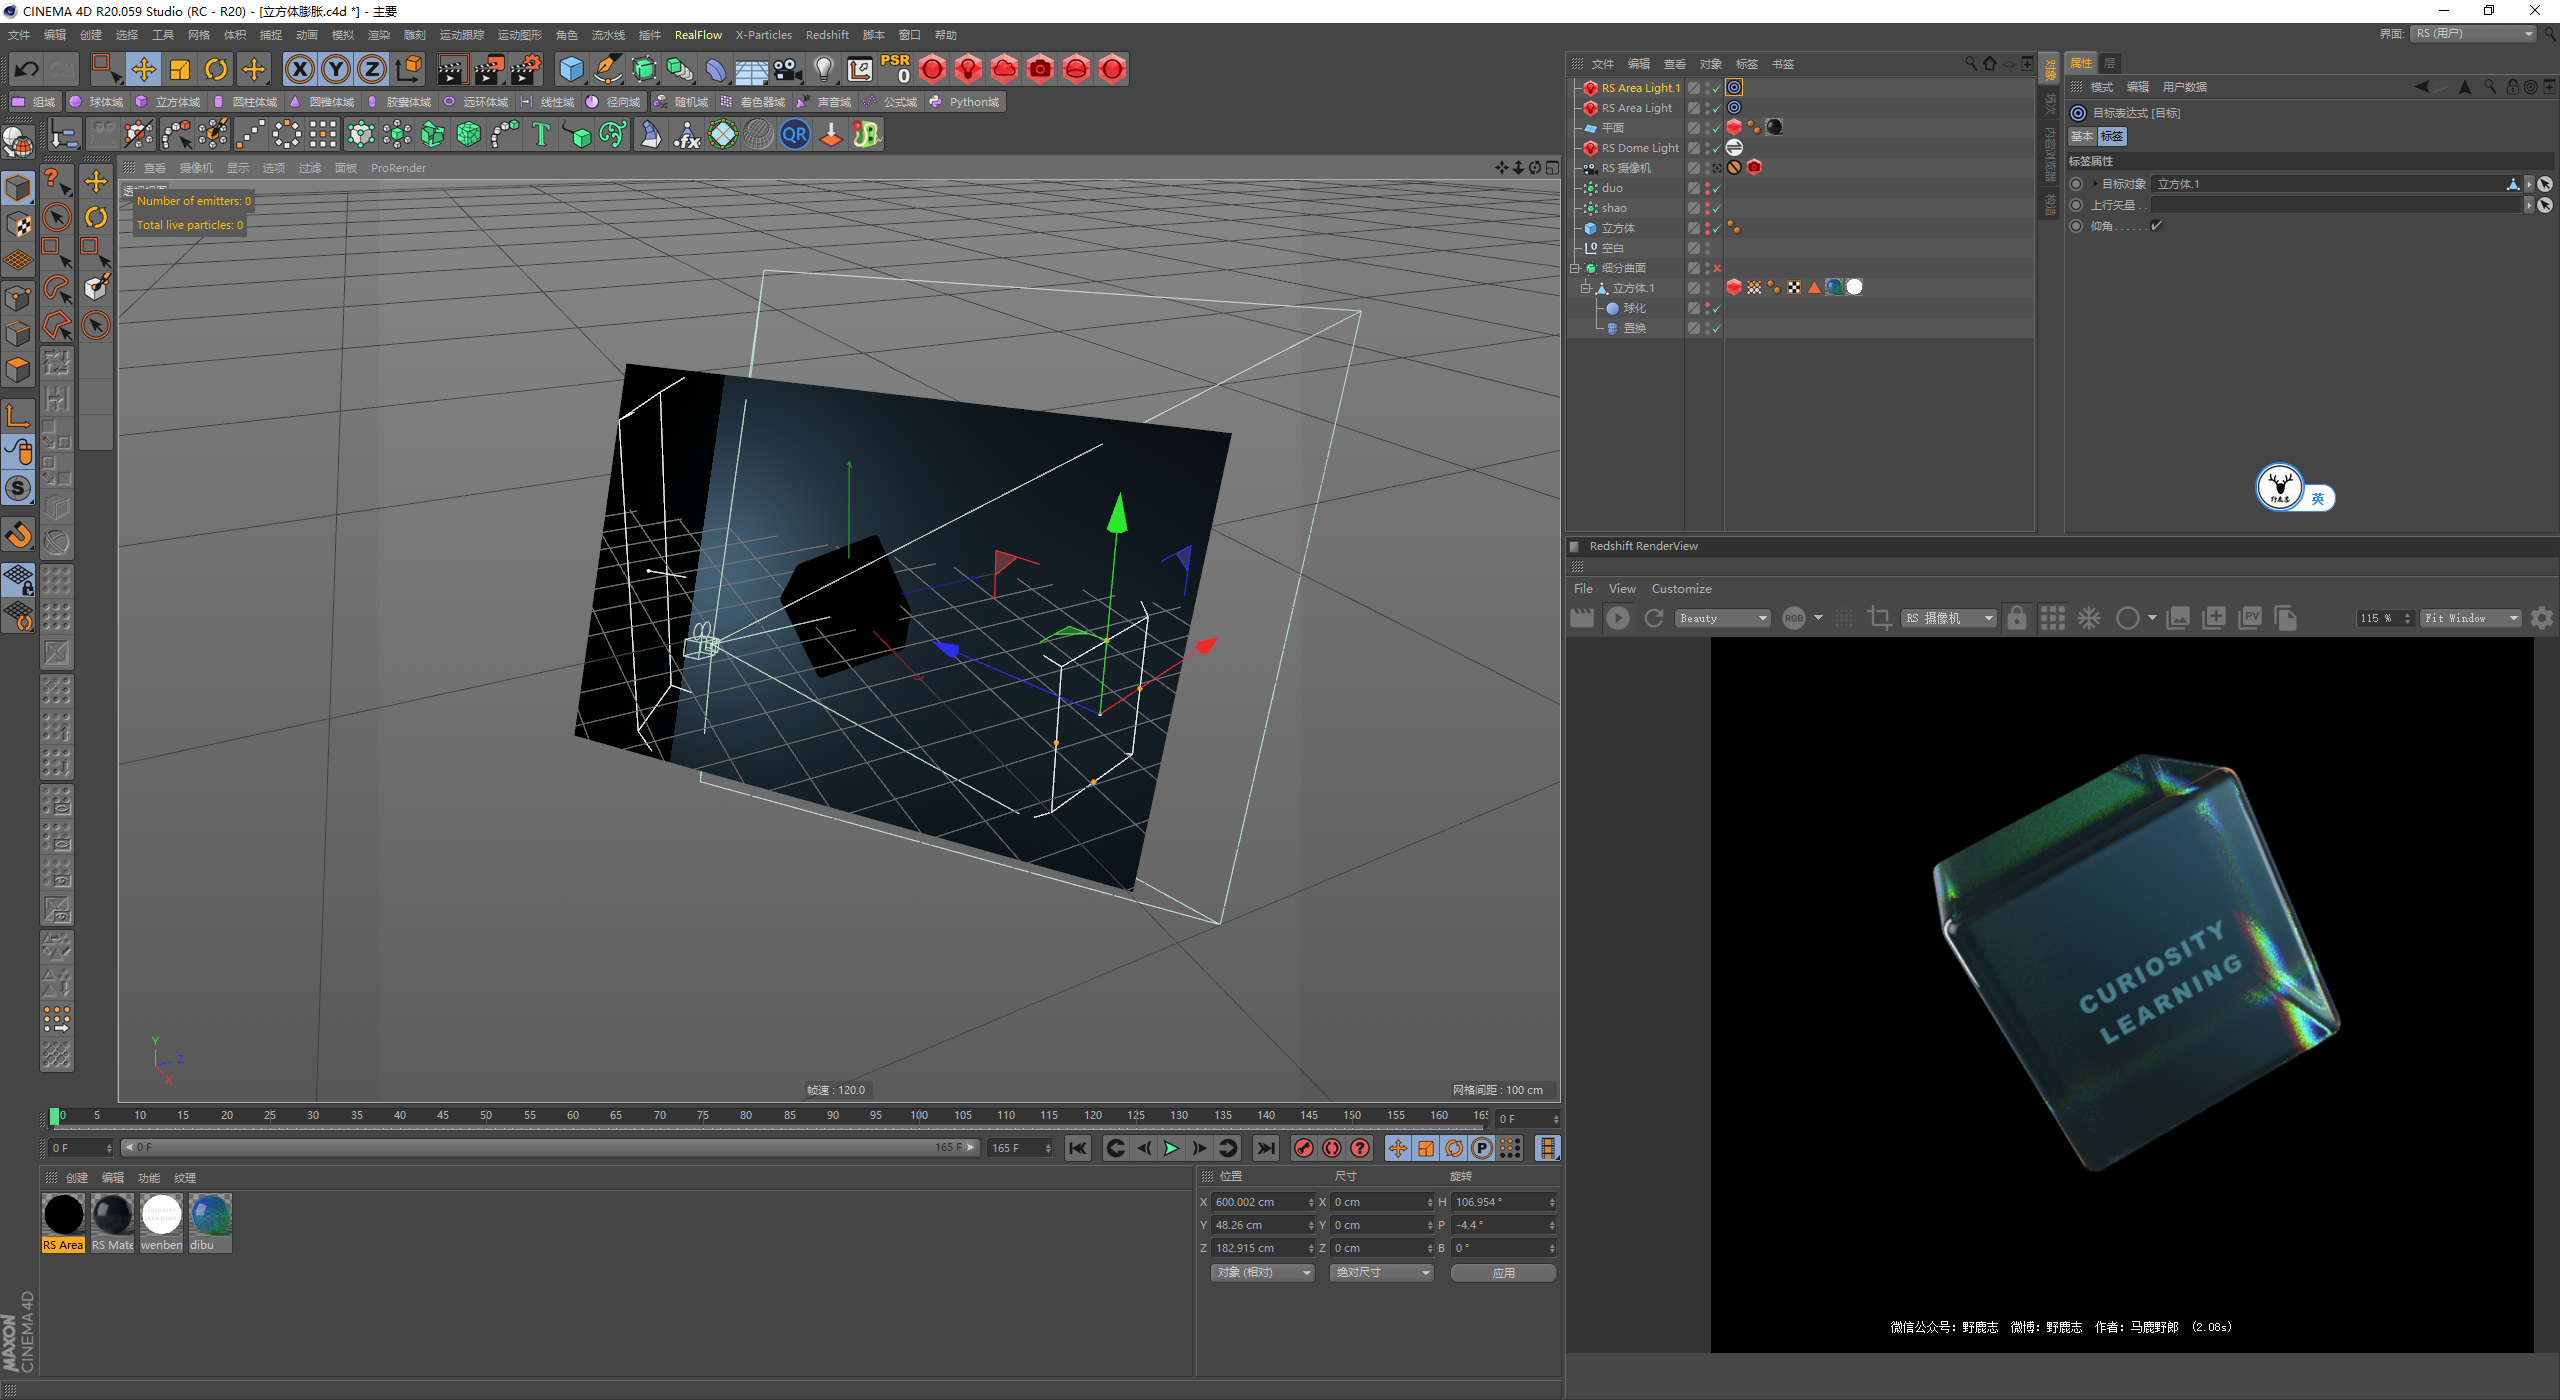Viewport: 2560px width, 1400px height.
Task: Enable the disabled 细分曲面 red X
Action: [x=1717, y=268]
